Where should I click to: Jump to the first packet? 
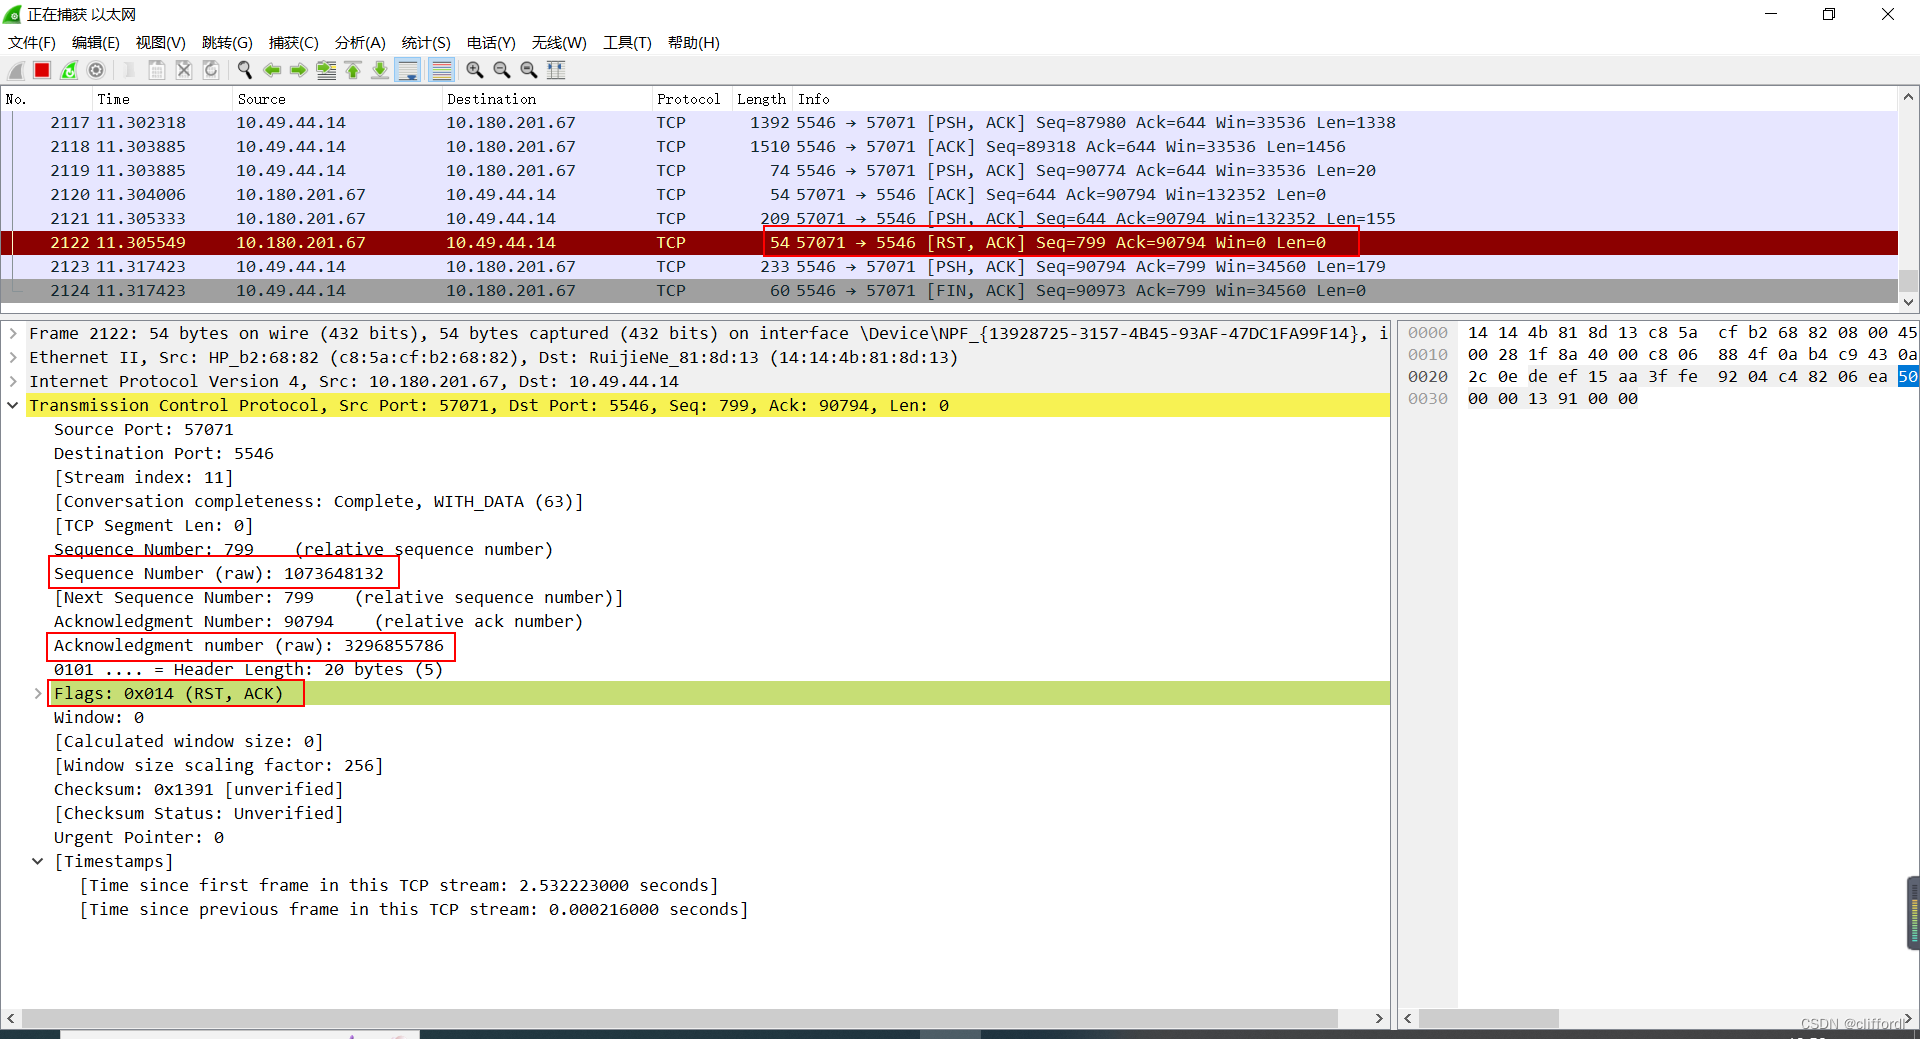point(353,70)
